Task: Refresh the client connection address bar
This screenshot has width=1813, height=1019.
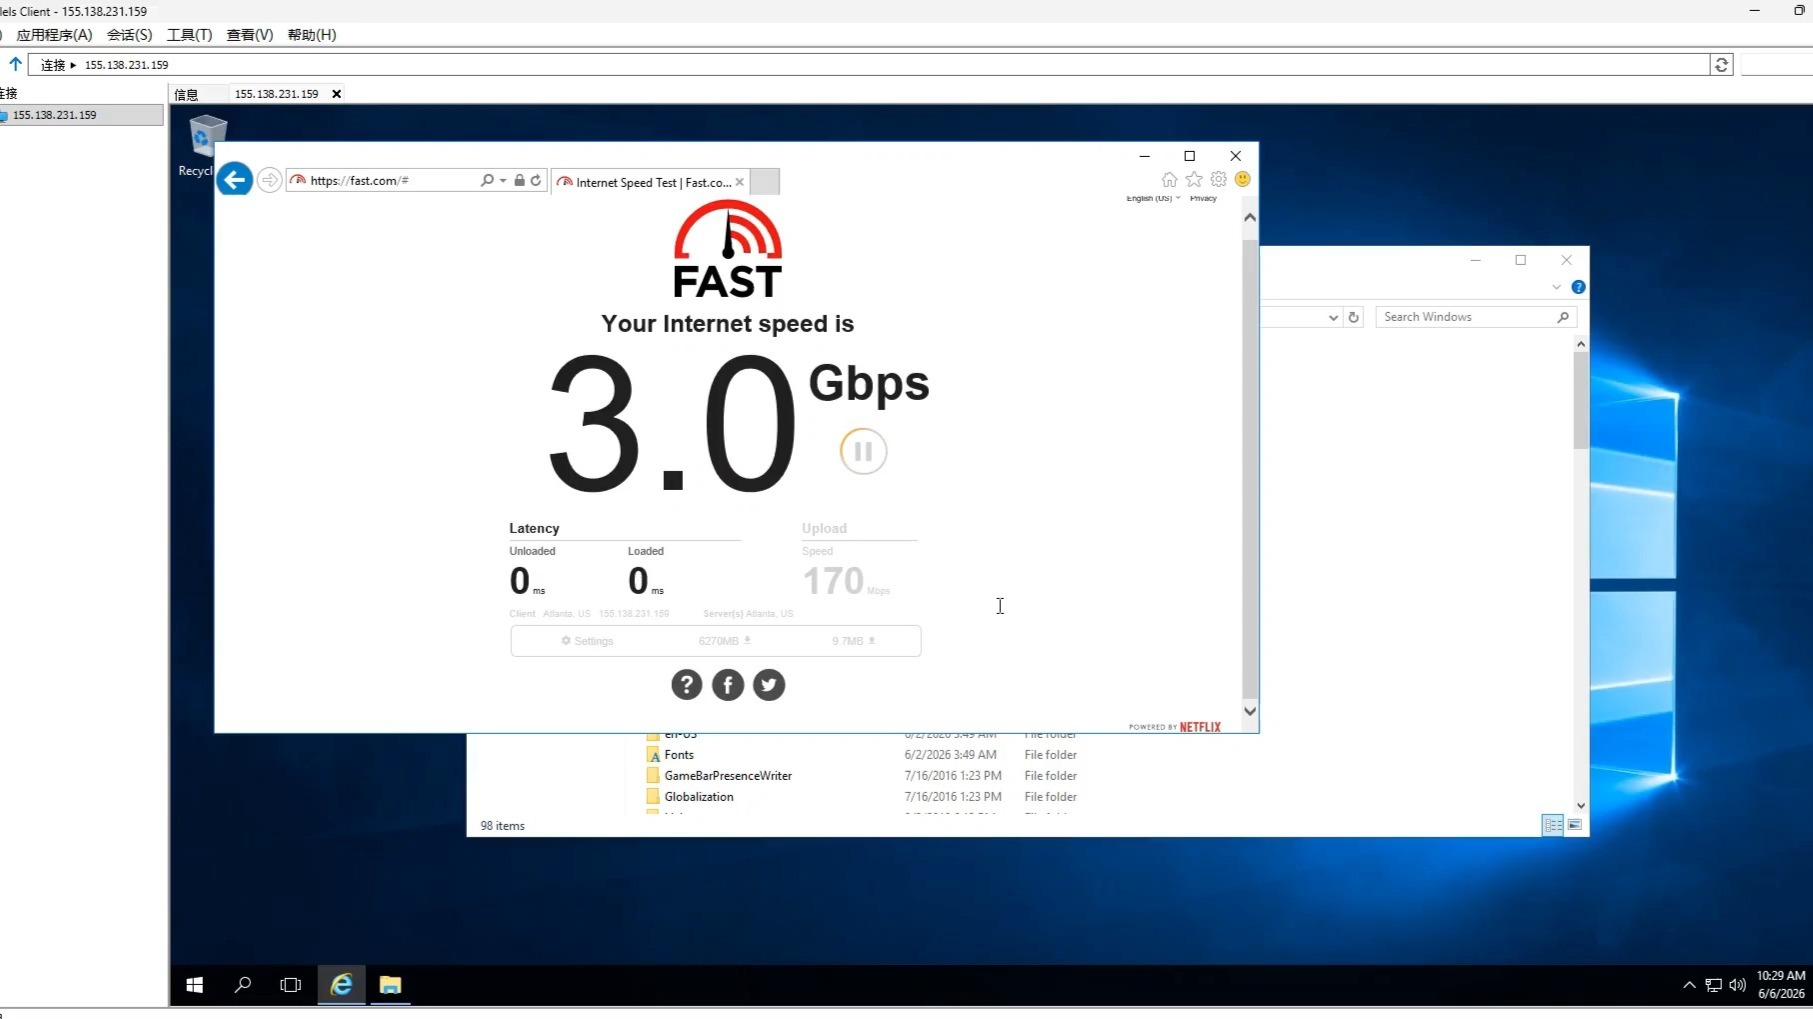Action: point(1721,65)
